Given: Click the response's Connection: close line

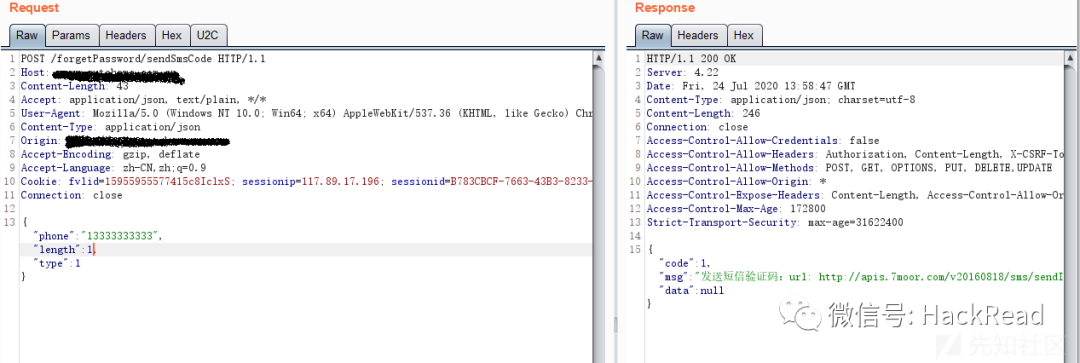Looking at the screenshot, I should tap(697, 127).
